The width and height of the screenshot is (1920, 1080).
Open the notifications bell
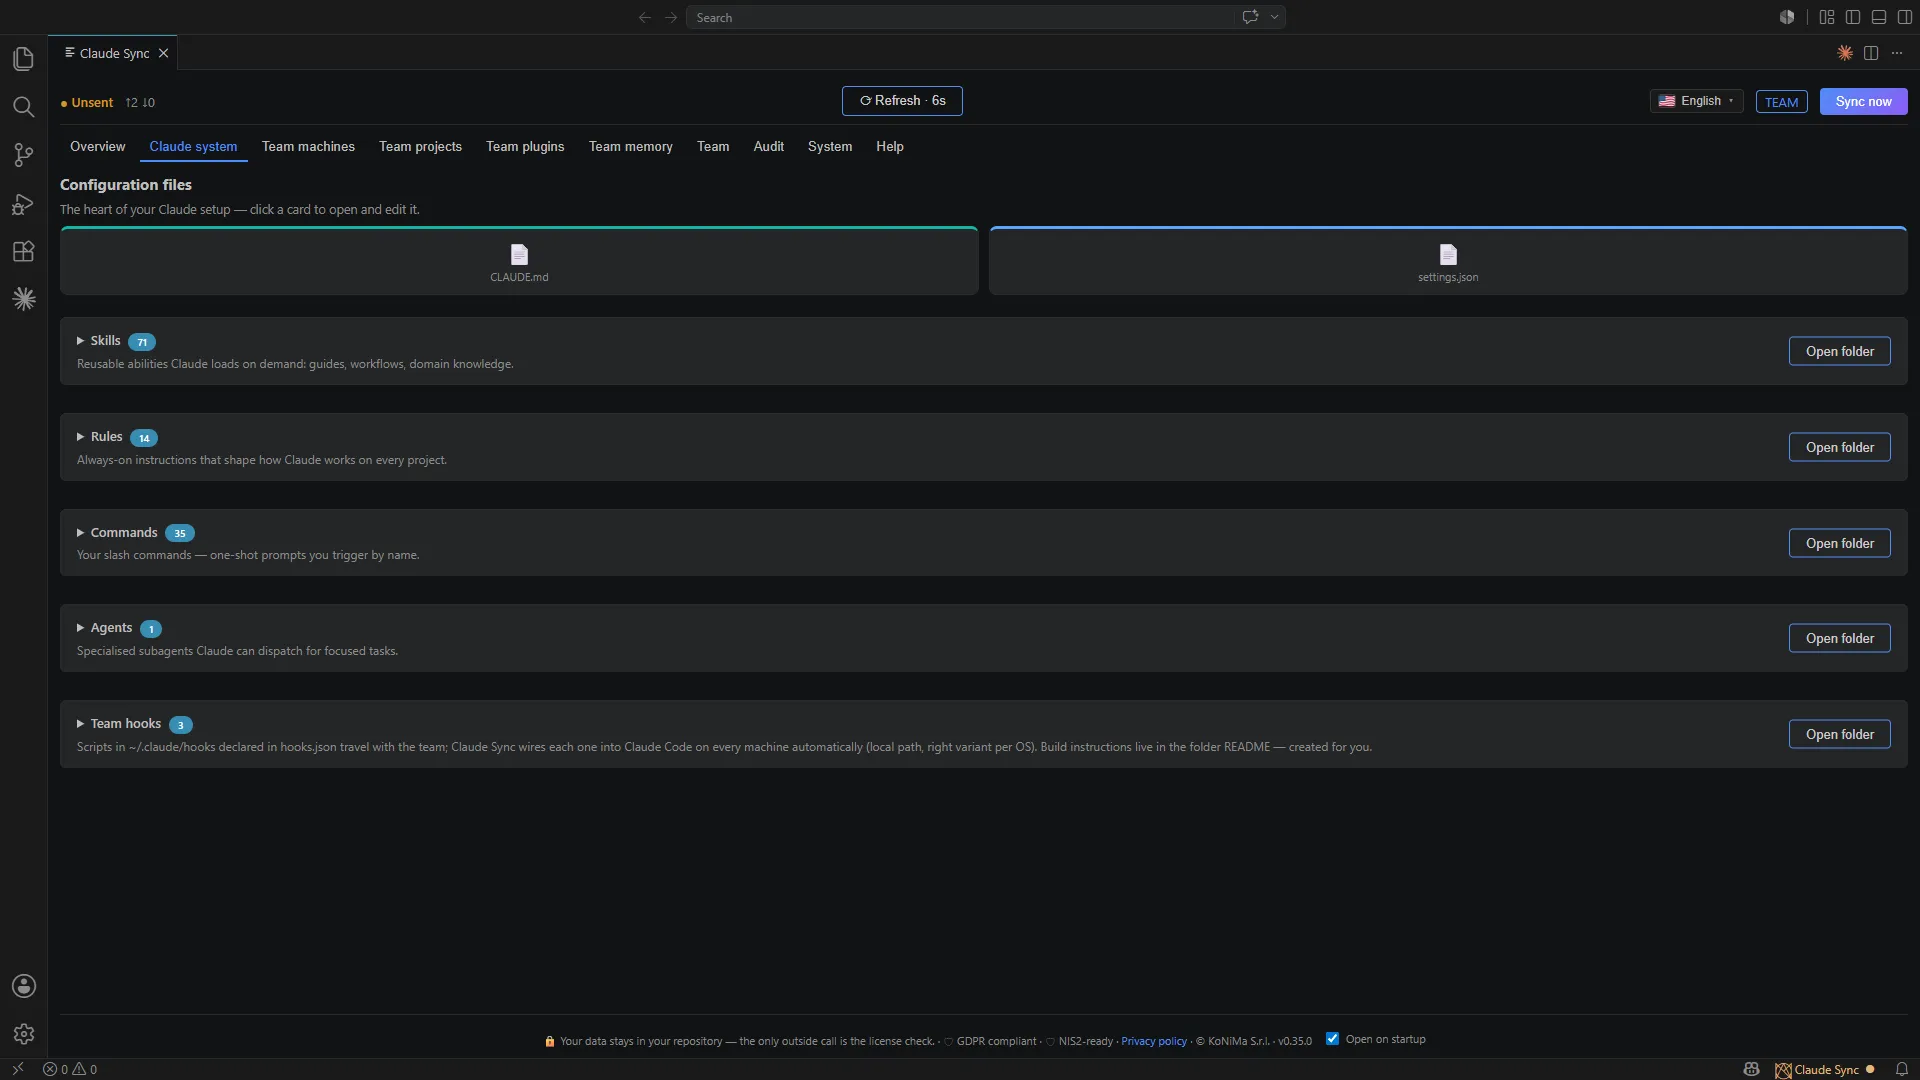pos(1902,1069)
